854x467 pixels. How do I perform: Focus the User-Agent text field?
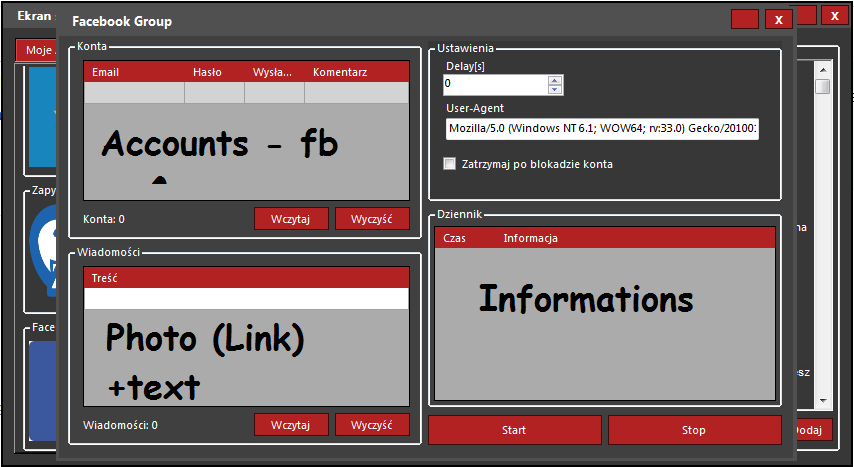tap(601, 129)
